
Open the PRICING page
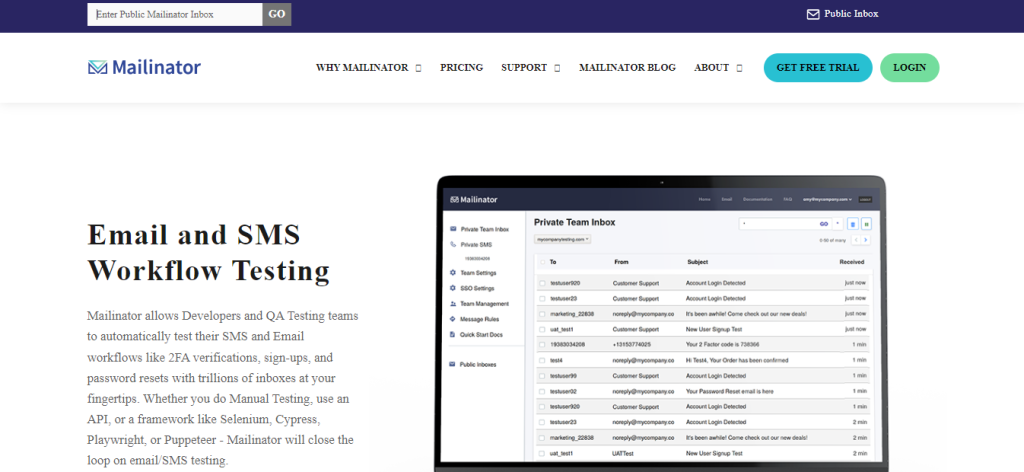462,68
